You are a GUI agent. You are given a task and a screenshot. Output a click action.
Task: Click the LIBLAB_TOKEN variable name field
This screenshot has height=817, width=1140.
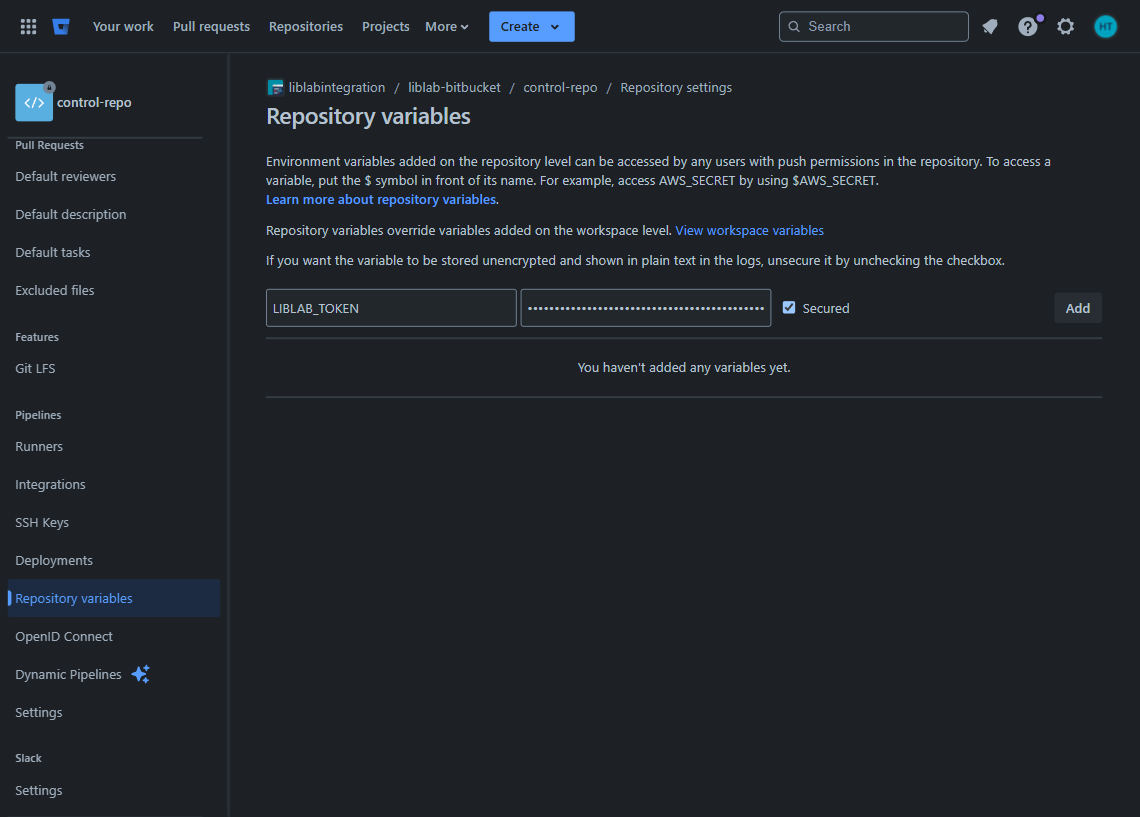[x=391, y=308]
